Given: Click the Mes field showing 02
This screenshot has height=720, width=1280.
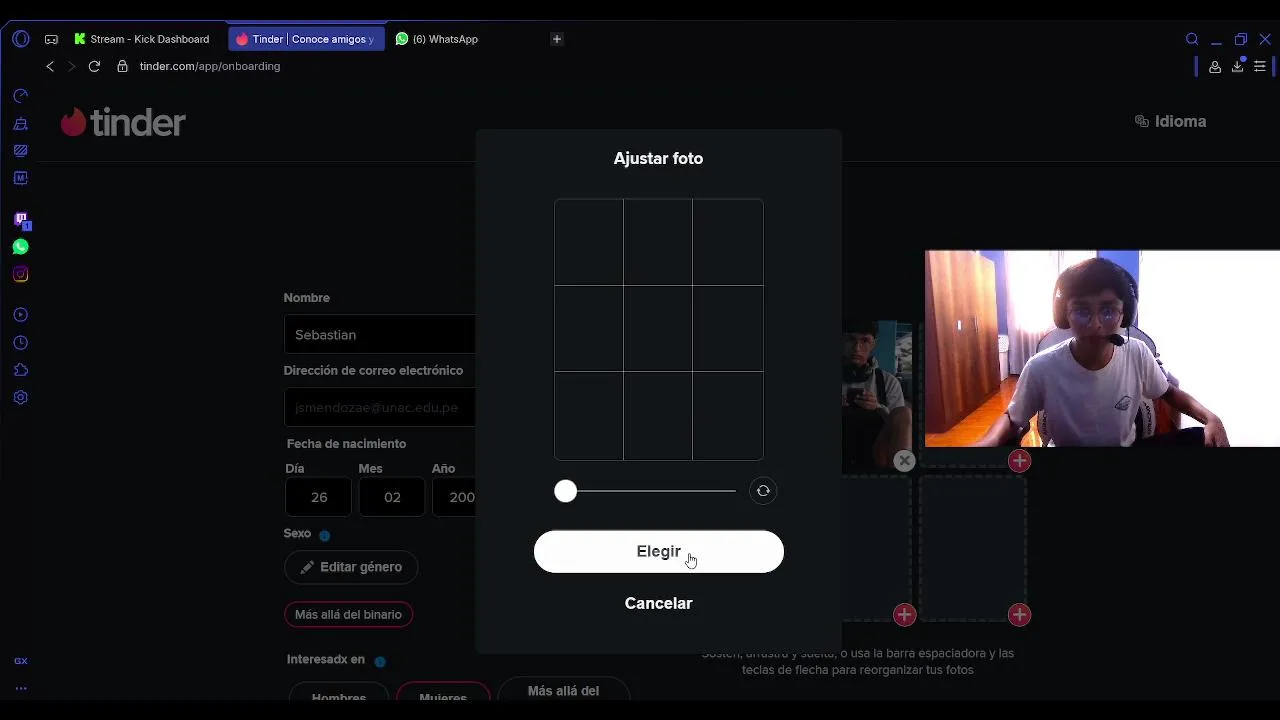Looking at the screenshot, I should 392,497.
